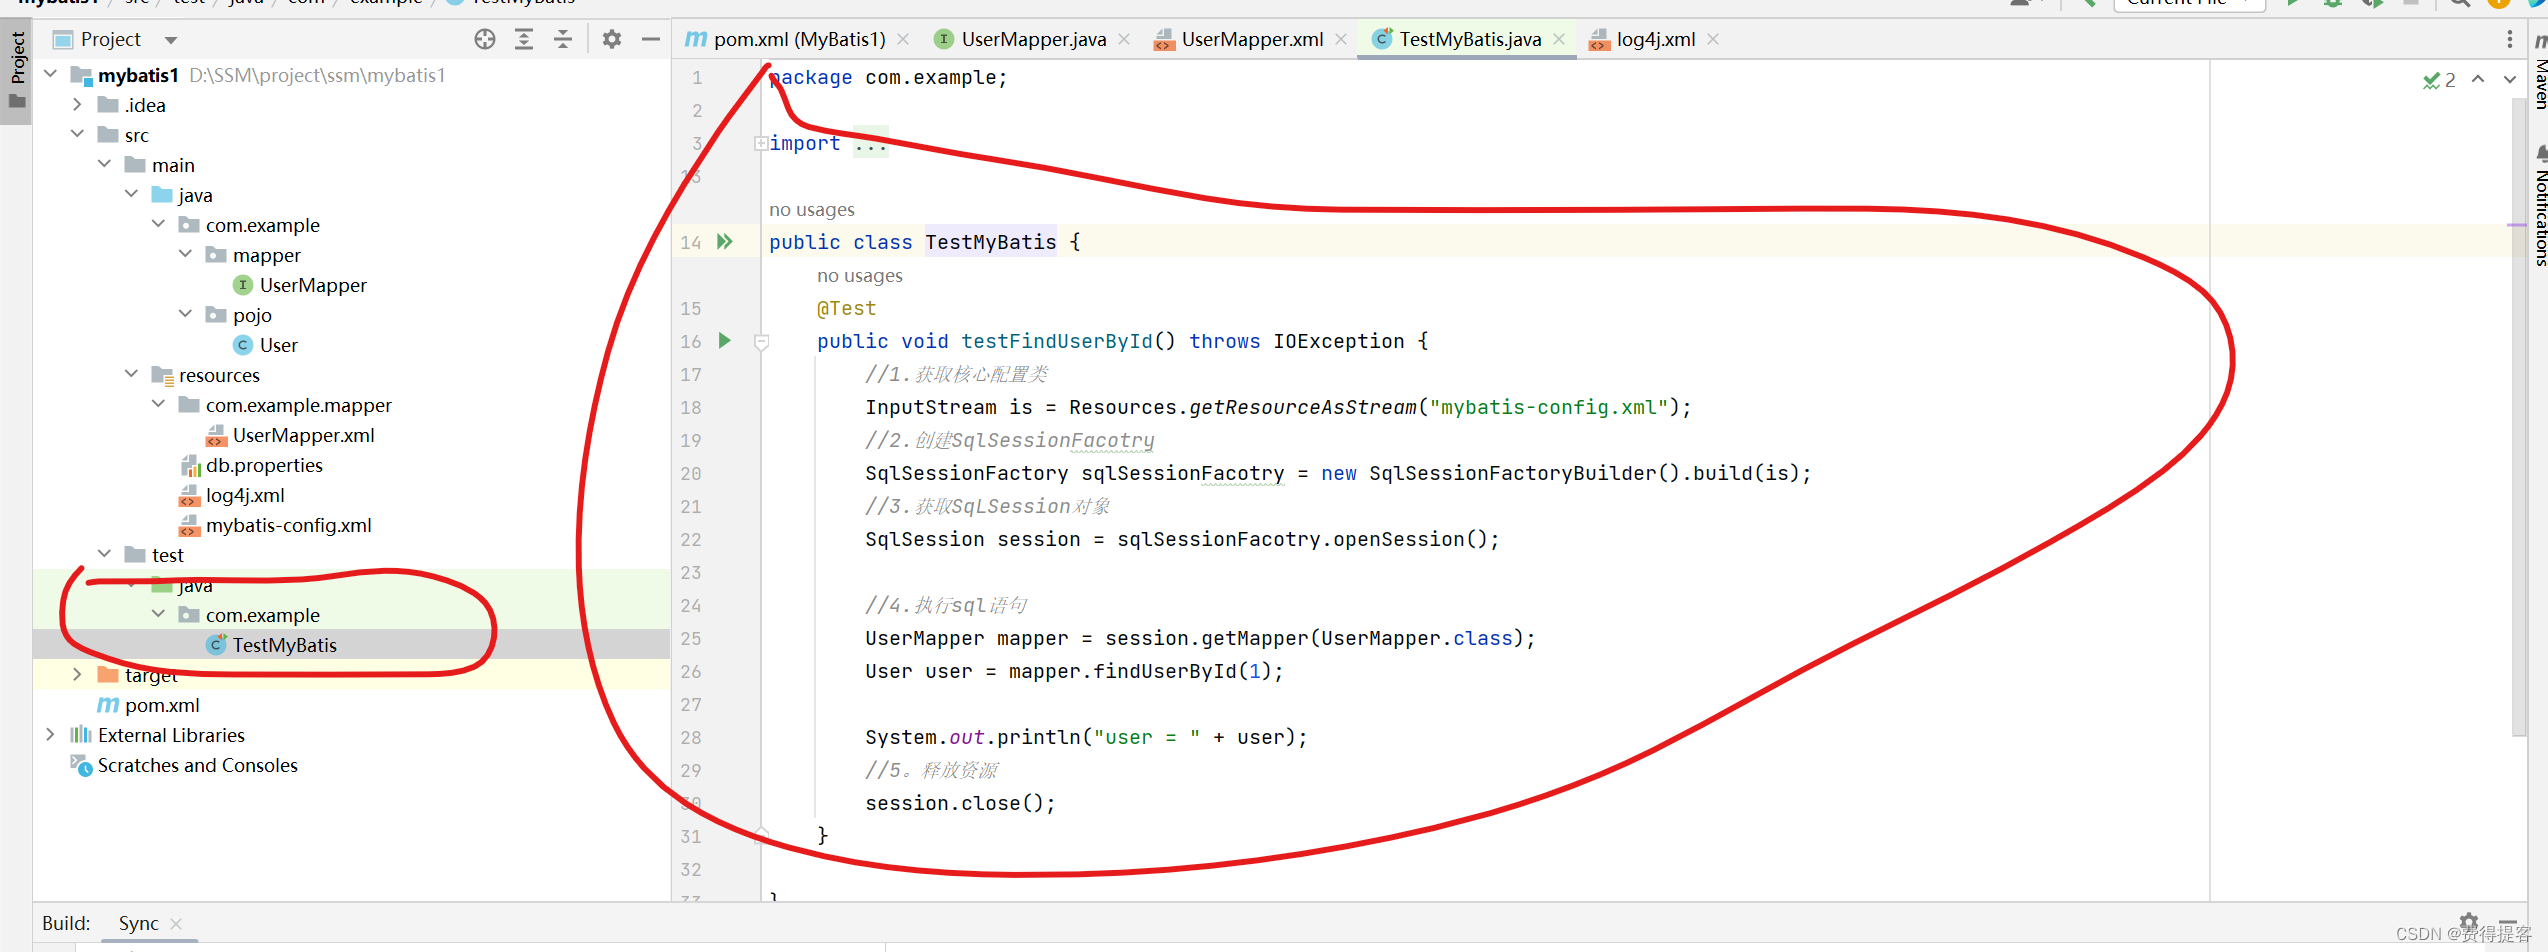Go to next highlighted problem arrow
Image resolution: width=2548 pixels, height=952 pixels.
(x=2510, y=79)
